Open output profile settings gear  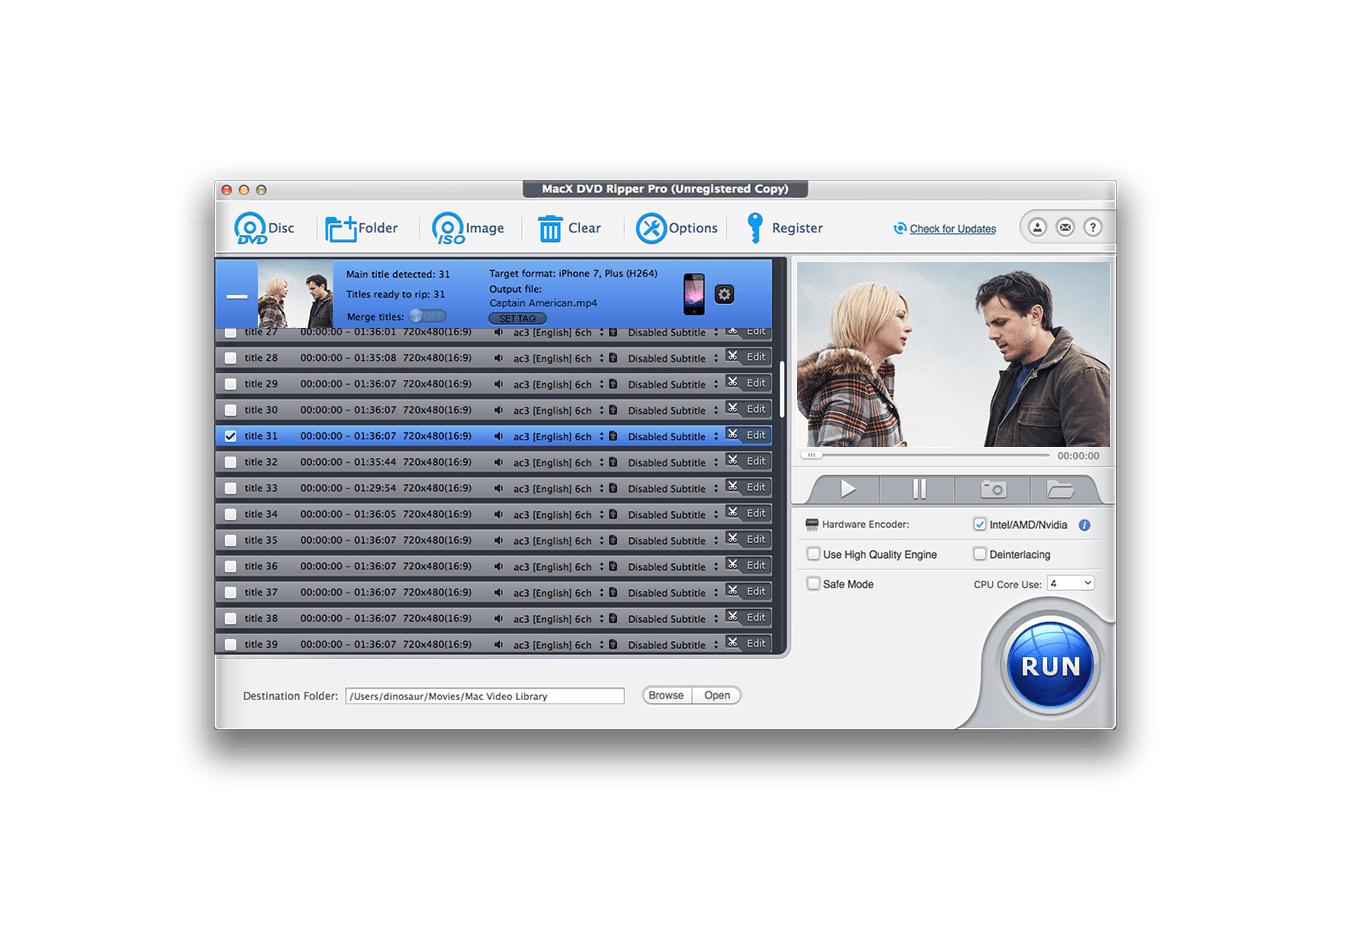[x=725, y=294]
